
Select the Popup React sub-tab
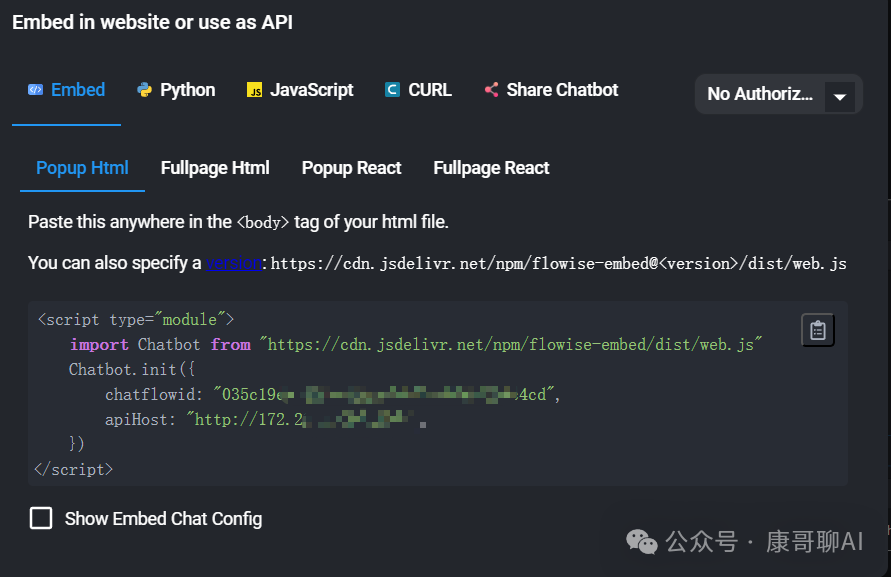tap(351, 168)
